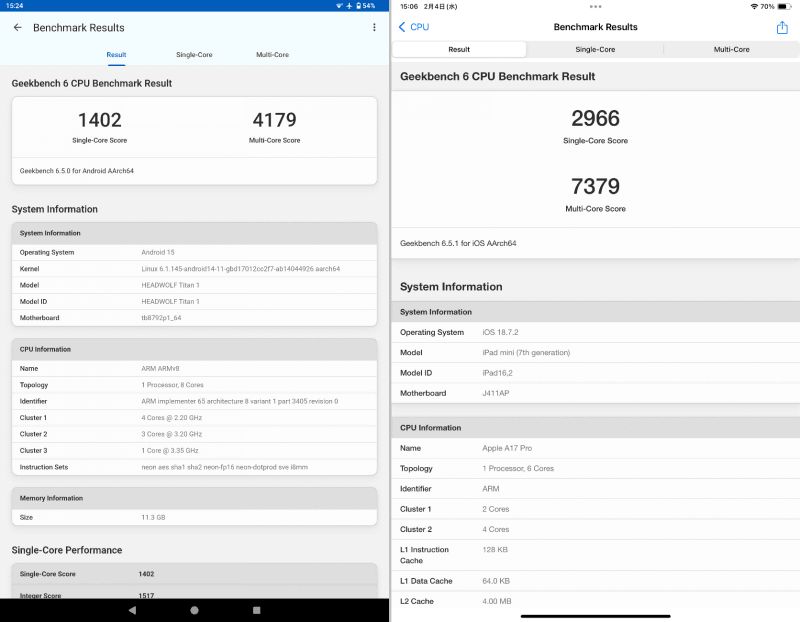Switch to the Single-Core tab on Android

[194, 55]
